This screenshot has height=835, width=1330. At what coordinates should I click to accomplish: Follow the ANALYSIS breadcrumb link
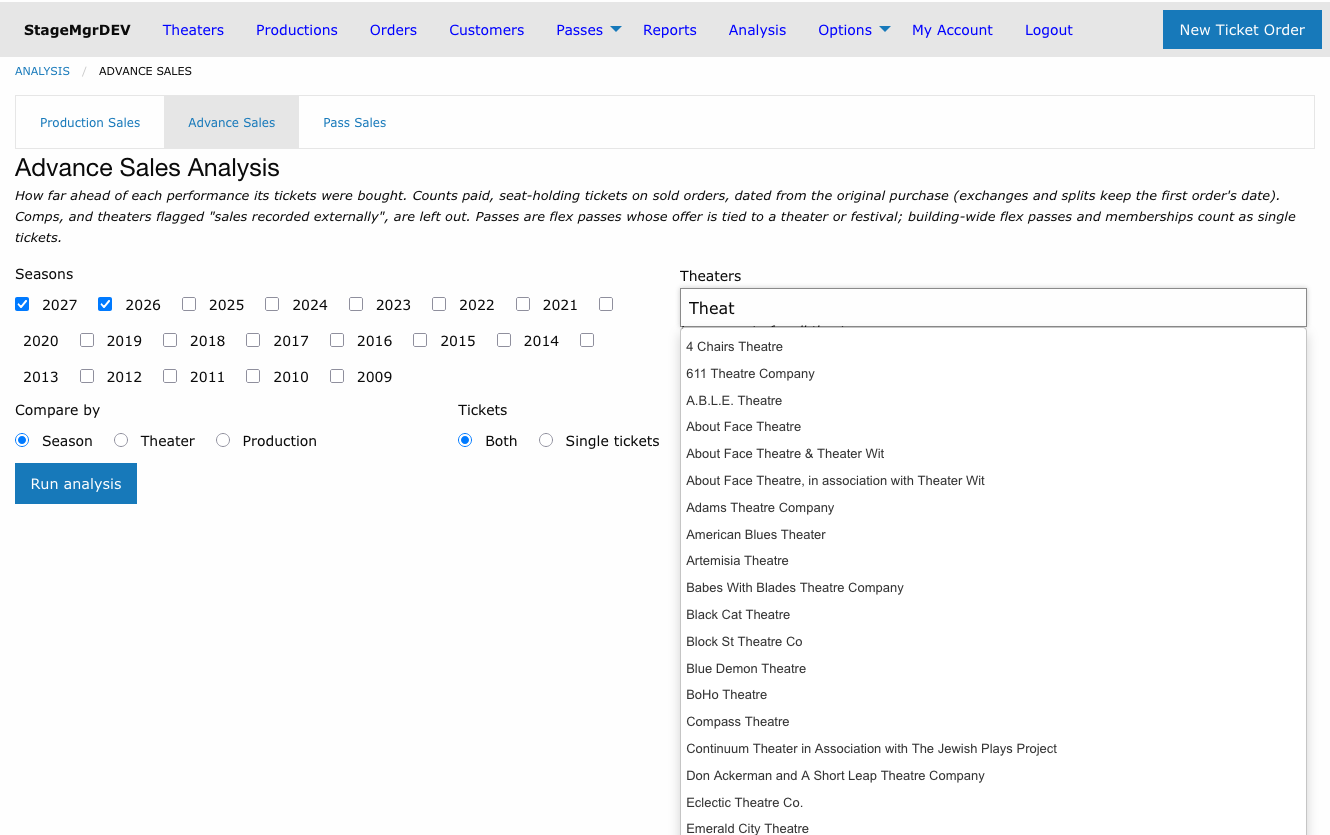pyautogui.click(x=42, y=71)
